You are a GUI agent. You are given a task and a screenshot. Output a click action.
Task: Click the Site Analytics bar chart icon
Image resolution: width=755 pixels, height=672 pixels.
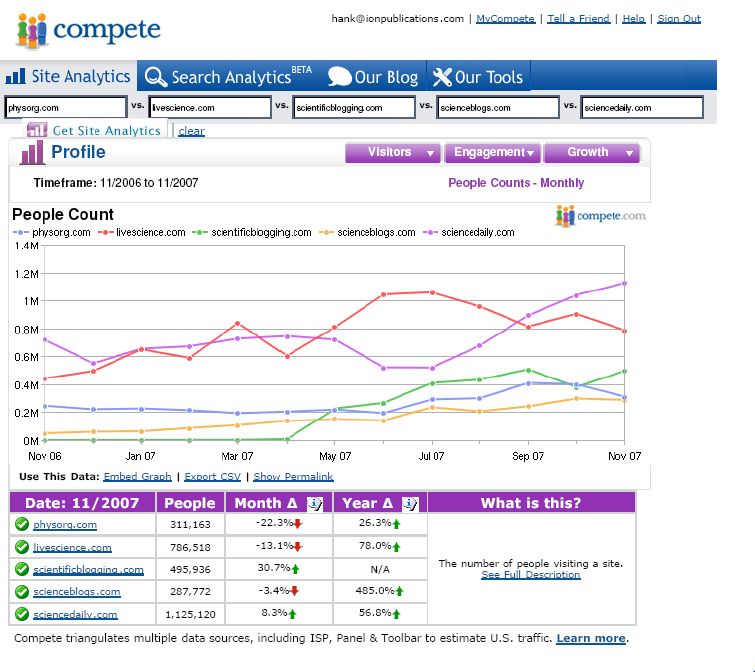coord(16,77)
